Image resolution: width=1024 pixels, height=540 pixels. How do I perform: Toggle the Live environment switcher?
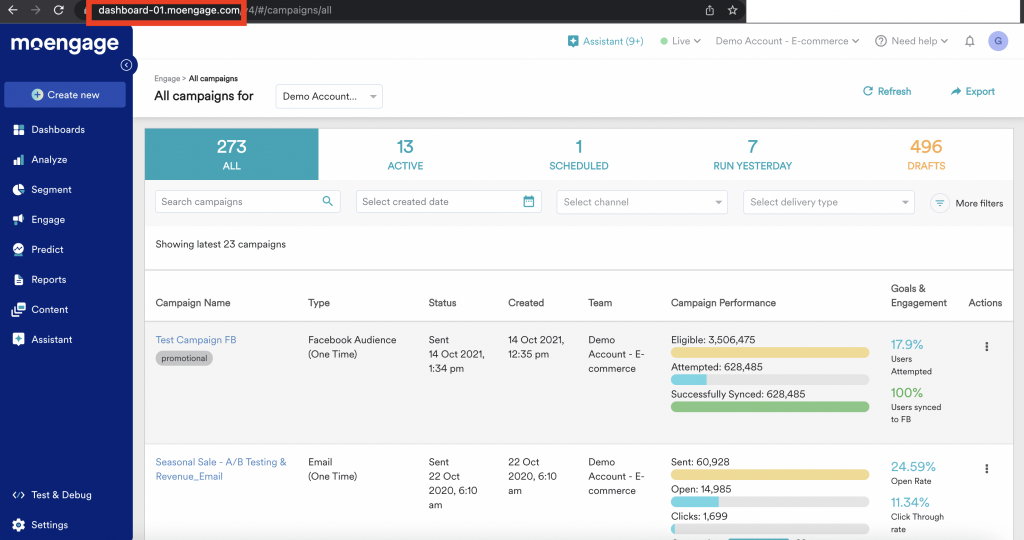pos(680,41)
